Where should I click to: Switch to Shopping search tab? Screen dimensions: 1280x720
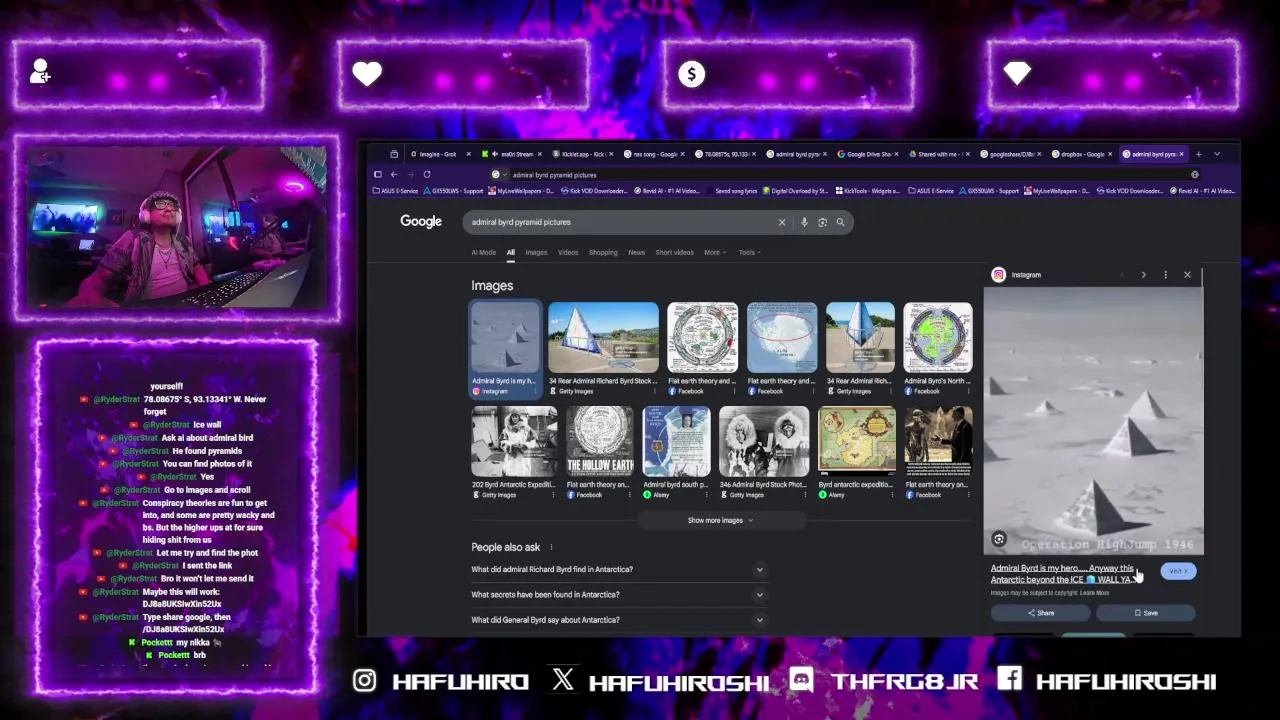tap(603, 252)
